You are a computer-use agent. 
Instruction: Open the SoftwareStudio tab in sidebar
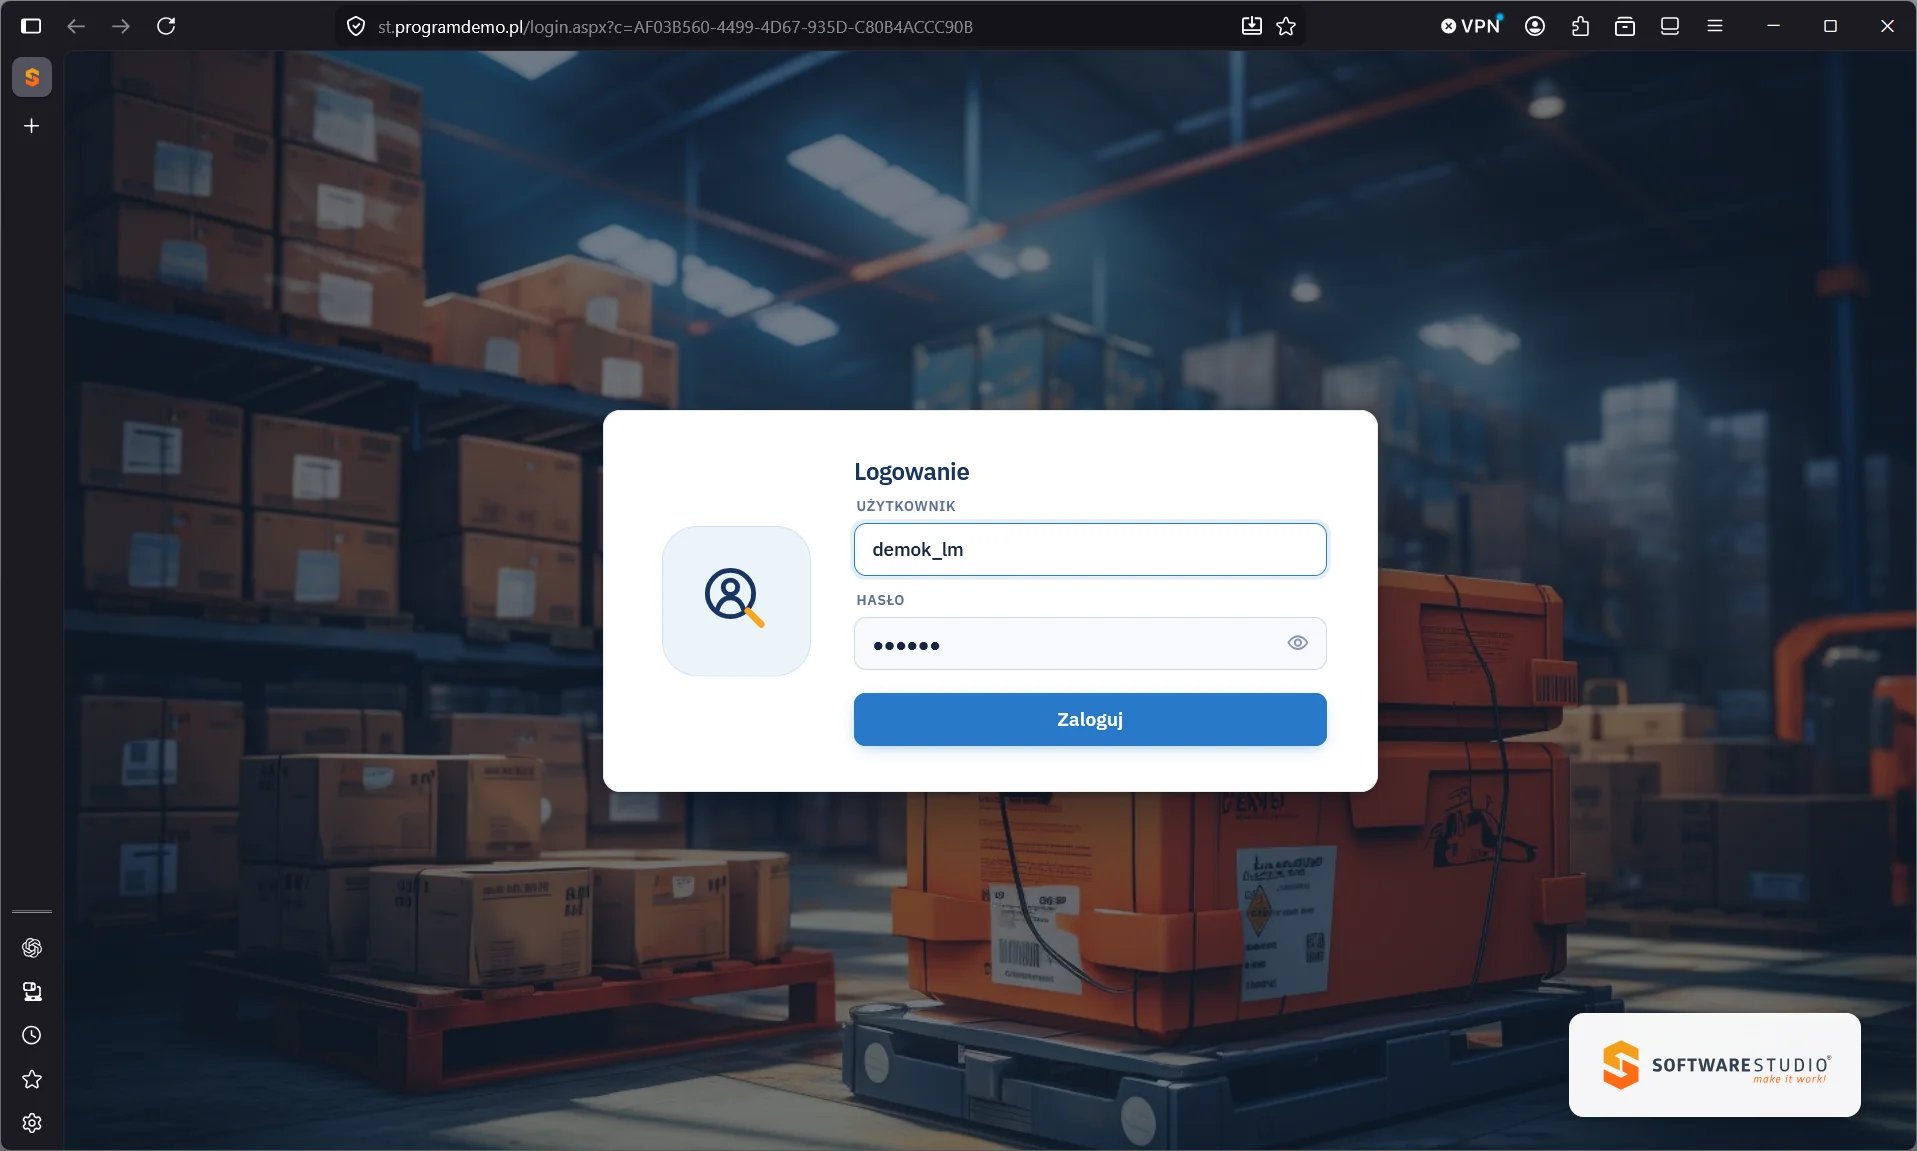[32, 77]
